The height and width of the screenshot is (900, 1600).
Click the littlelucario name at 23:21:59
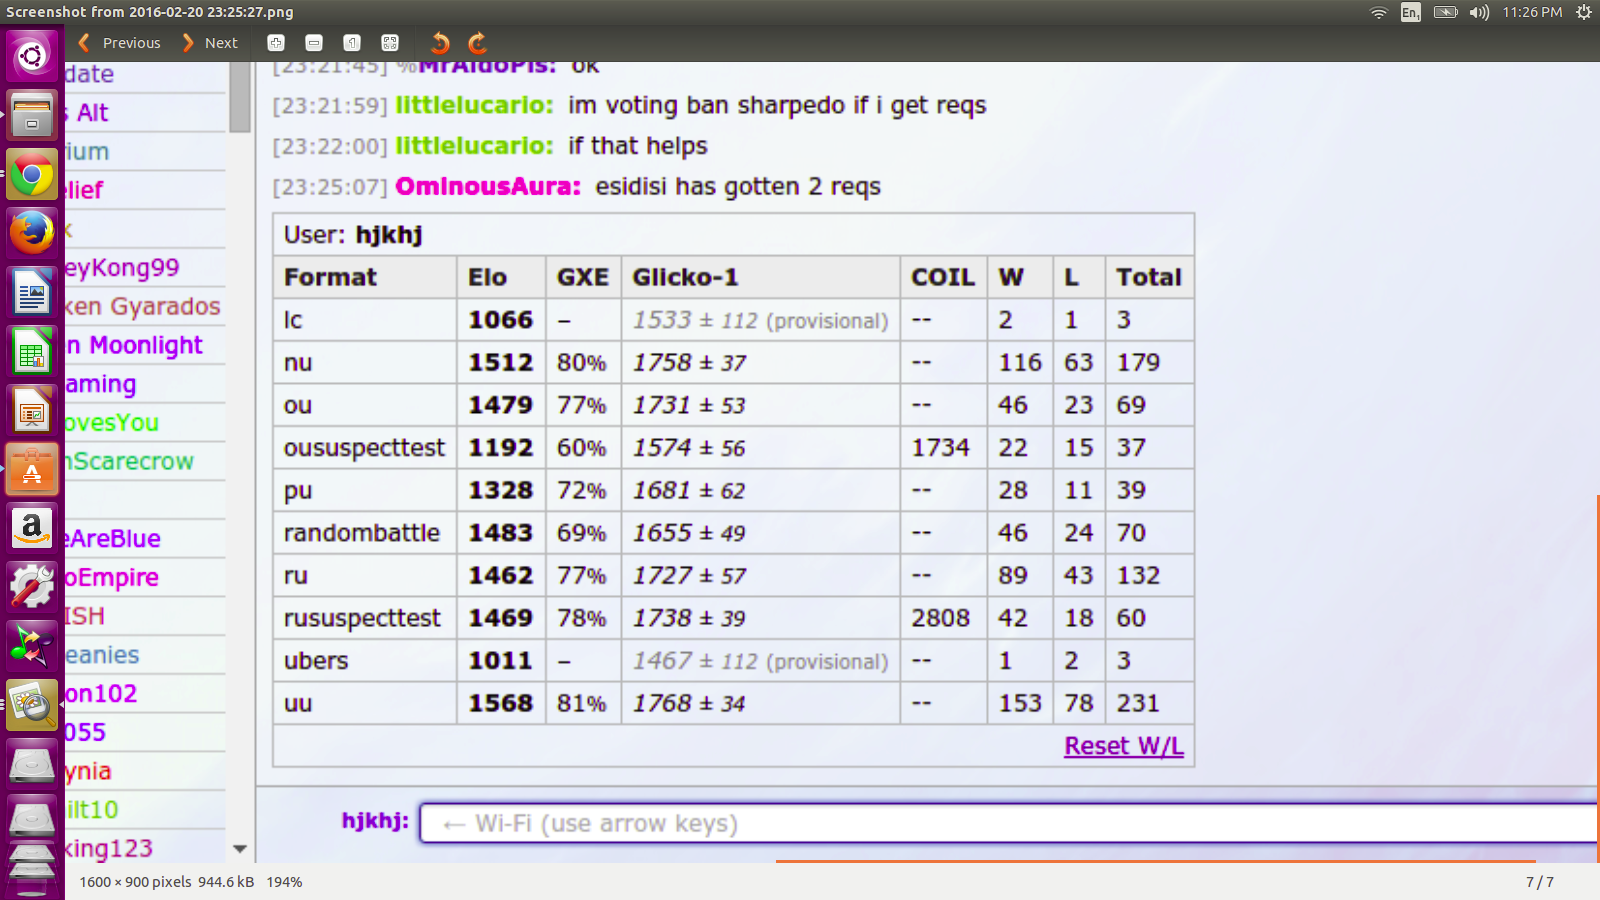coord(474,105)
